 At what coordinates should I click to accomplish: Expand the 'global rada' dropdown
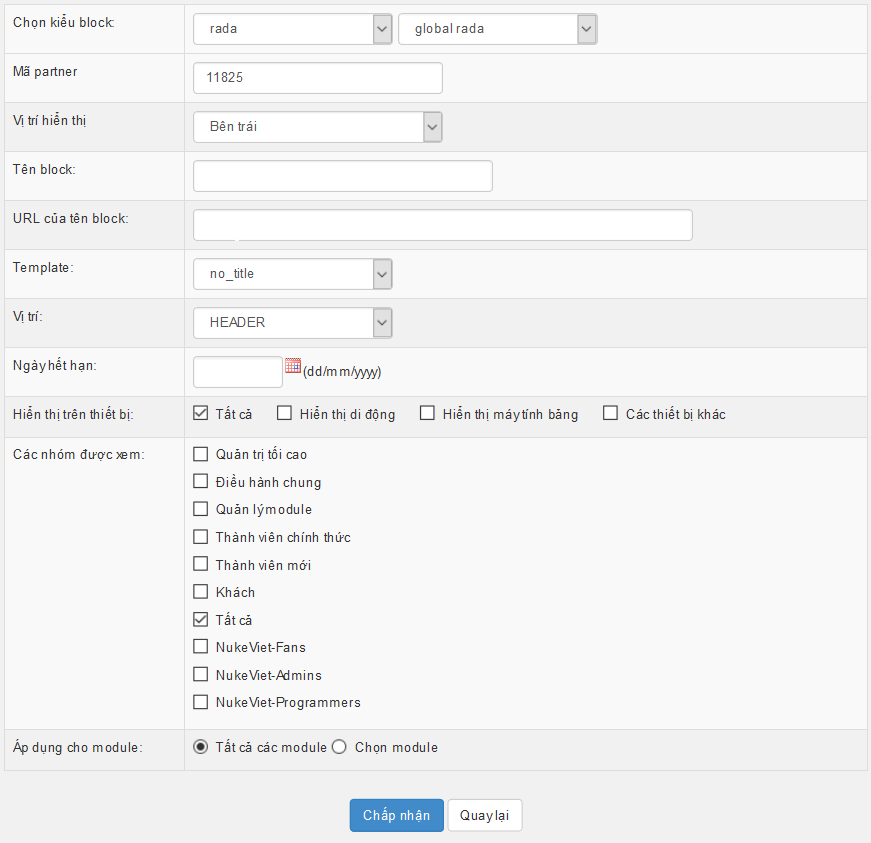pos(498,29)
